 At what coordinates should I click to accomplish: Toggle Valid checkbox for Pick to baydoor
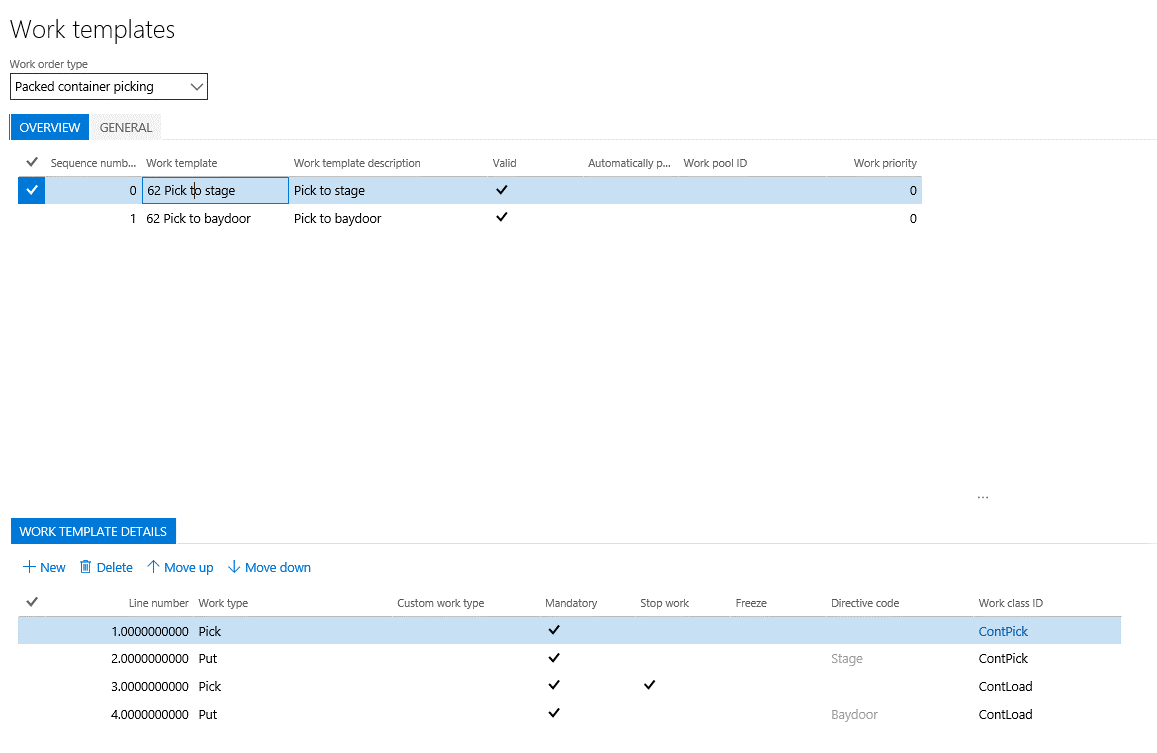tap(502, 217)
